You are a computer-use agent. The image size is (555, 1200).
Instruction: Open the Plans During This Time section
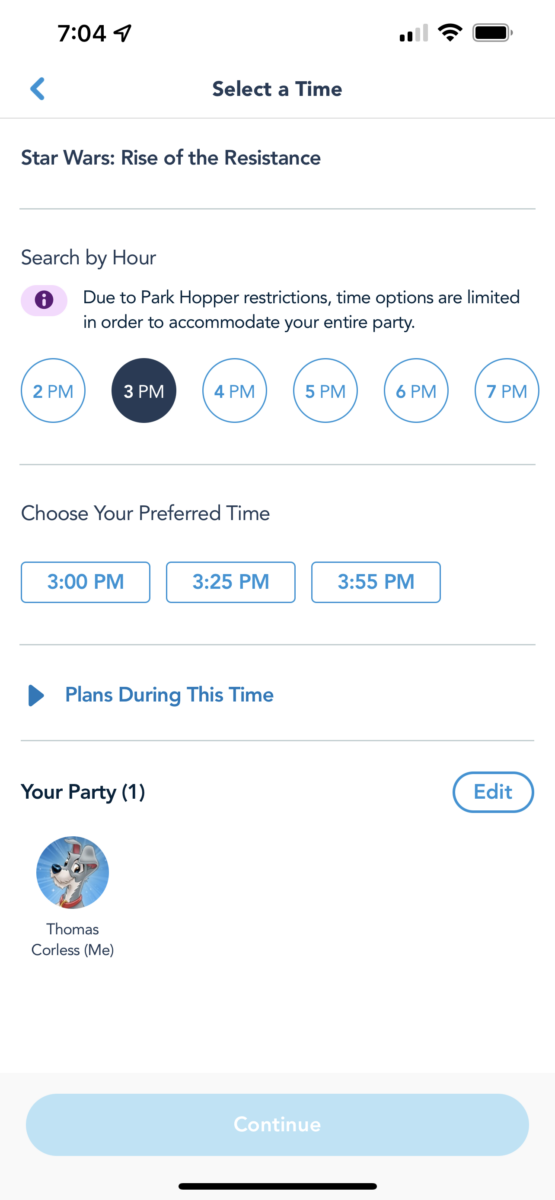(169, 694)
